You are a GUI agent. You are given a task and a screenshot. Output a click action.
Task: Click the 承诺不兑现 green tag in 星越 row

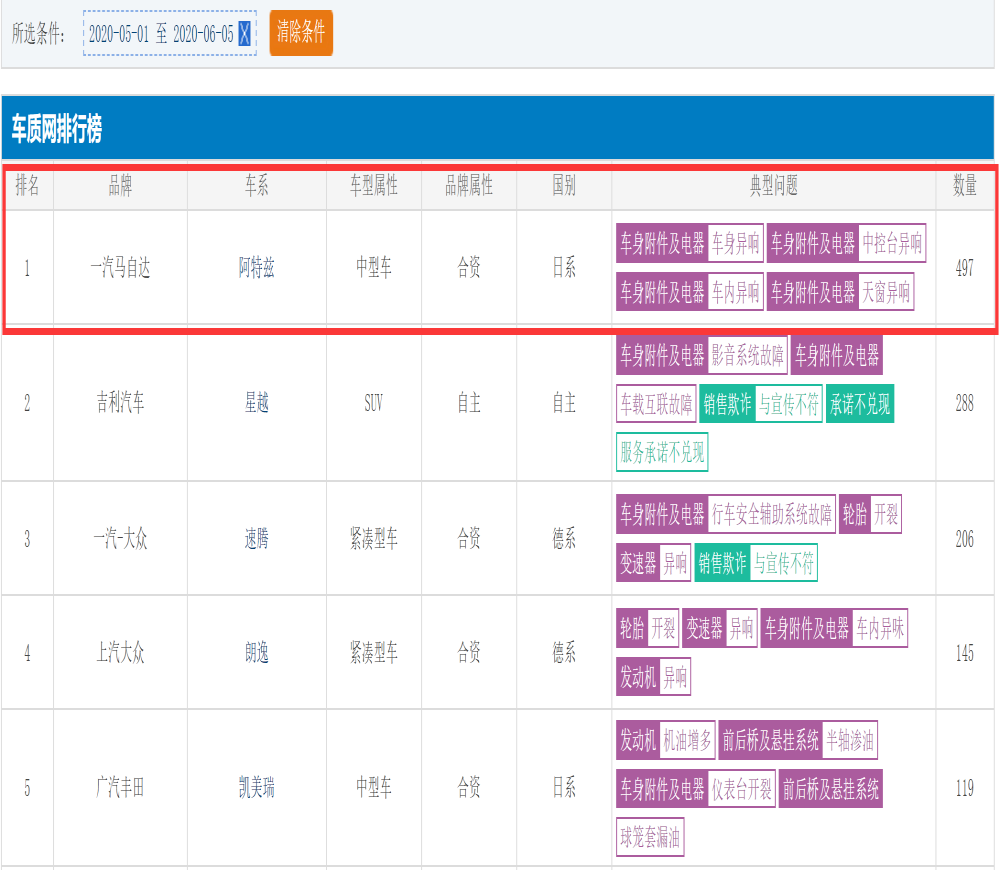point(860,404)
